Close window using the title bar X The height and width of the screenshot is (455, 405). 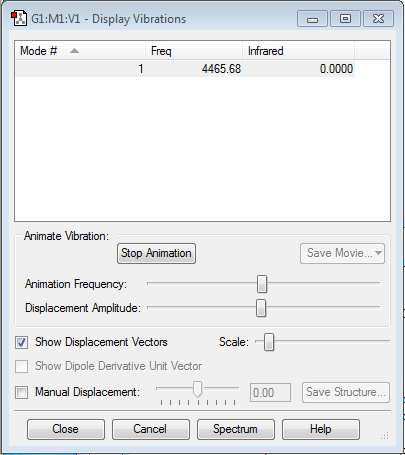coord(378,19)
